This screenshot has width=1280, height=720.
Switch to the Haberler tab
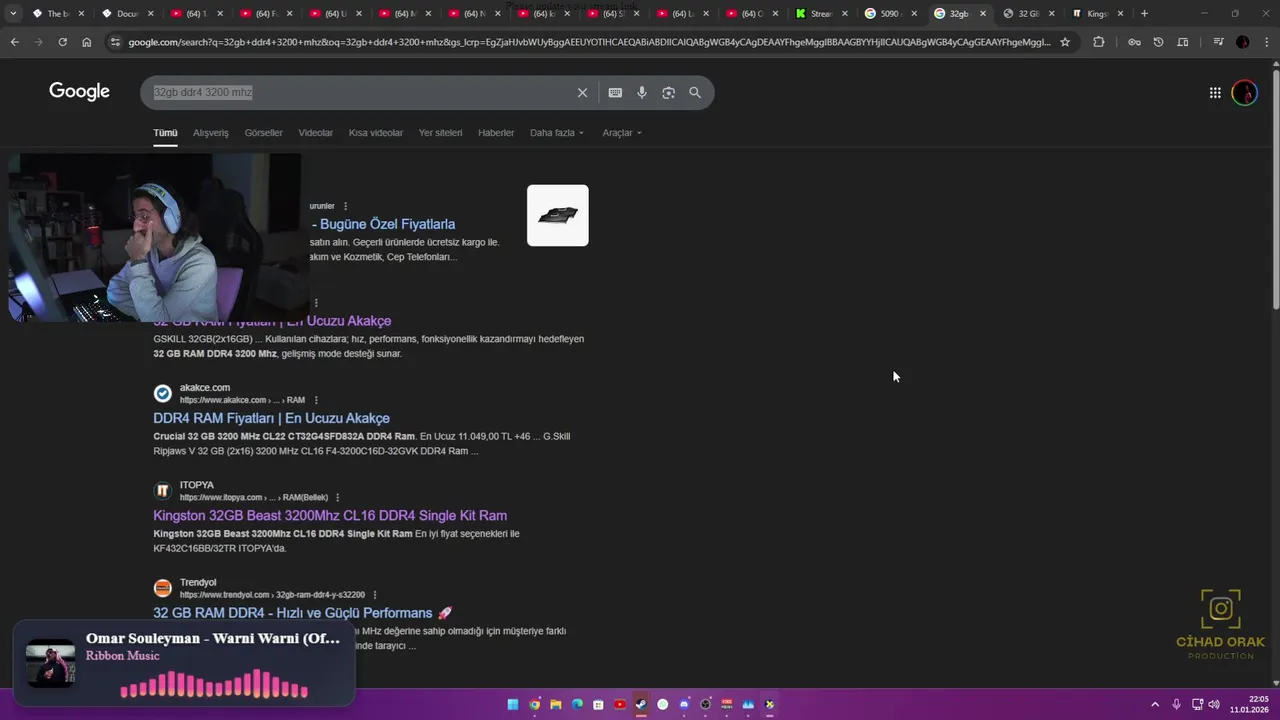496,133
